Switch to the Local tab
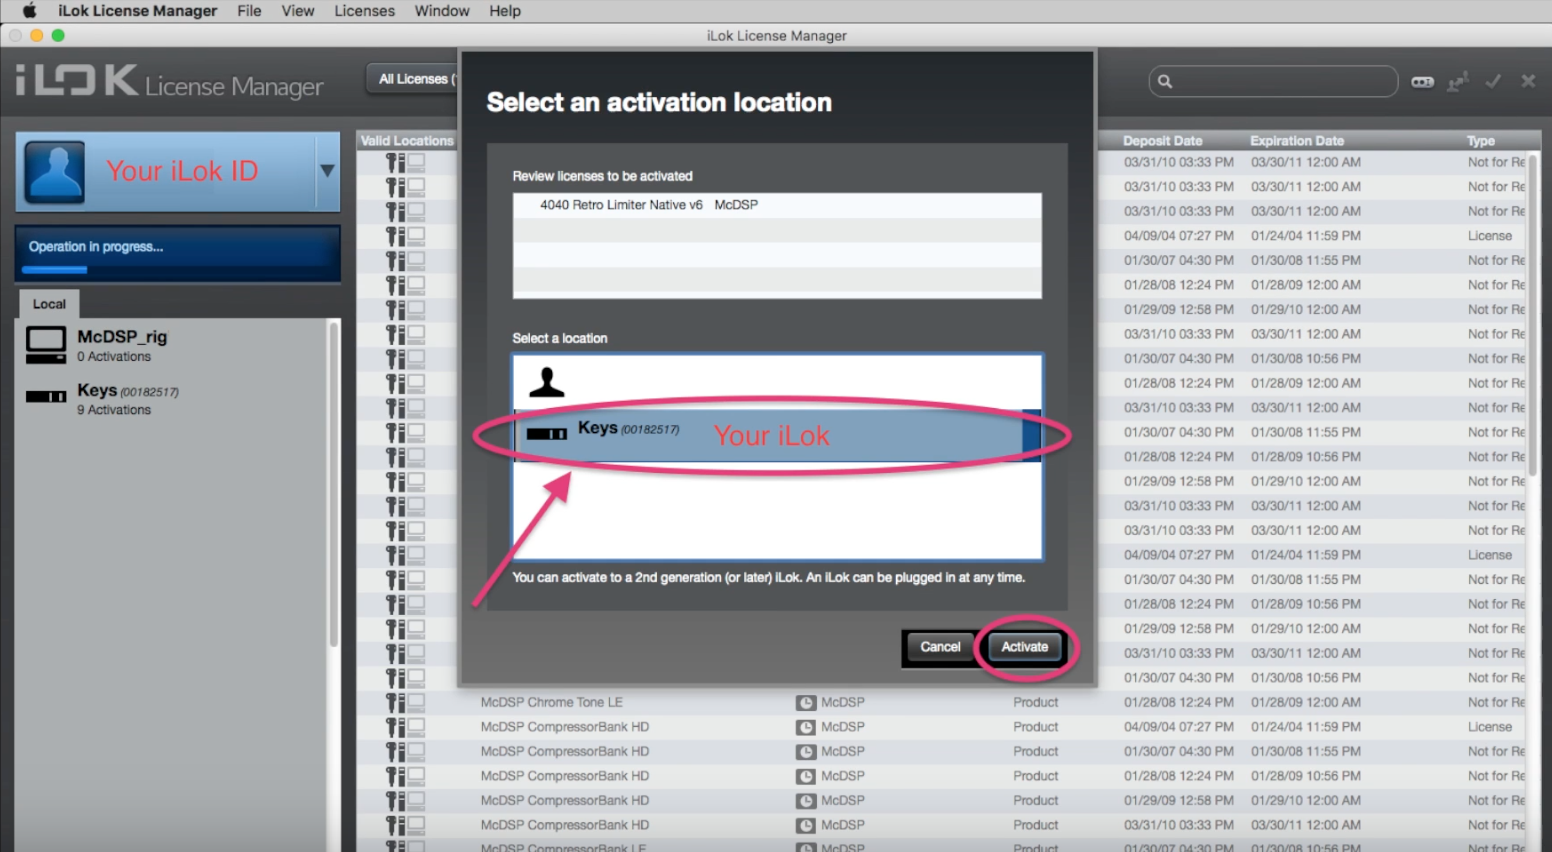 [x=49, y=304]
